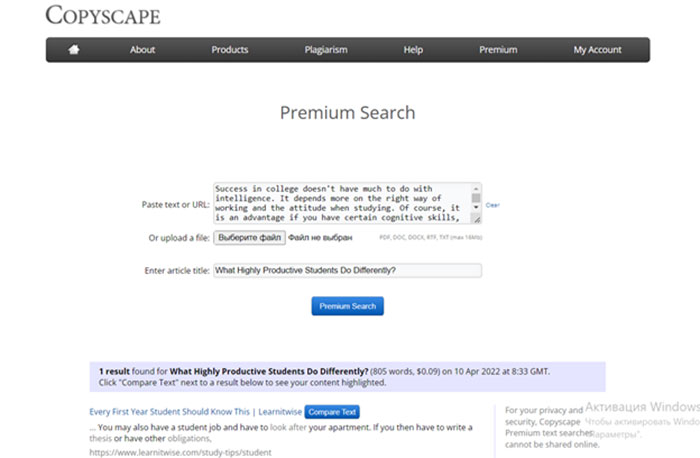700x458 pixels.
Task: Click the home icon in navigation bar
Action: coord(74,50)
